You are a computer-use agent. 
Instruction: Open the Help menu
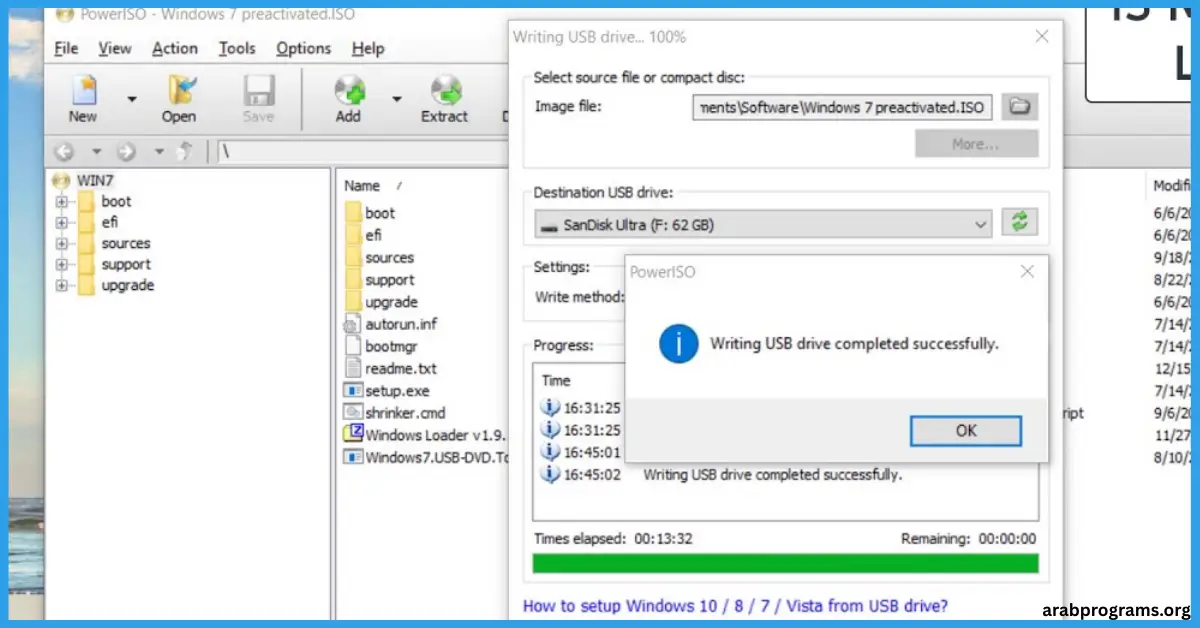click(x=368, y=48)
